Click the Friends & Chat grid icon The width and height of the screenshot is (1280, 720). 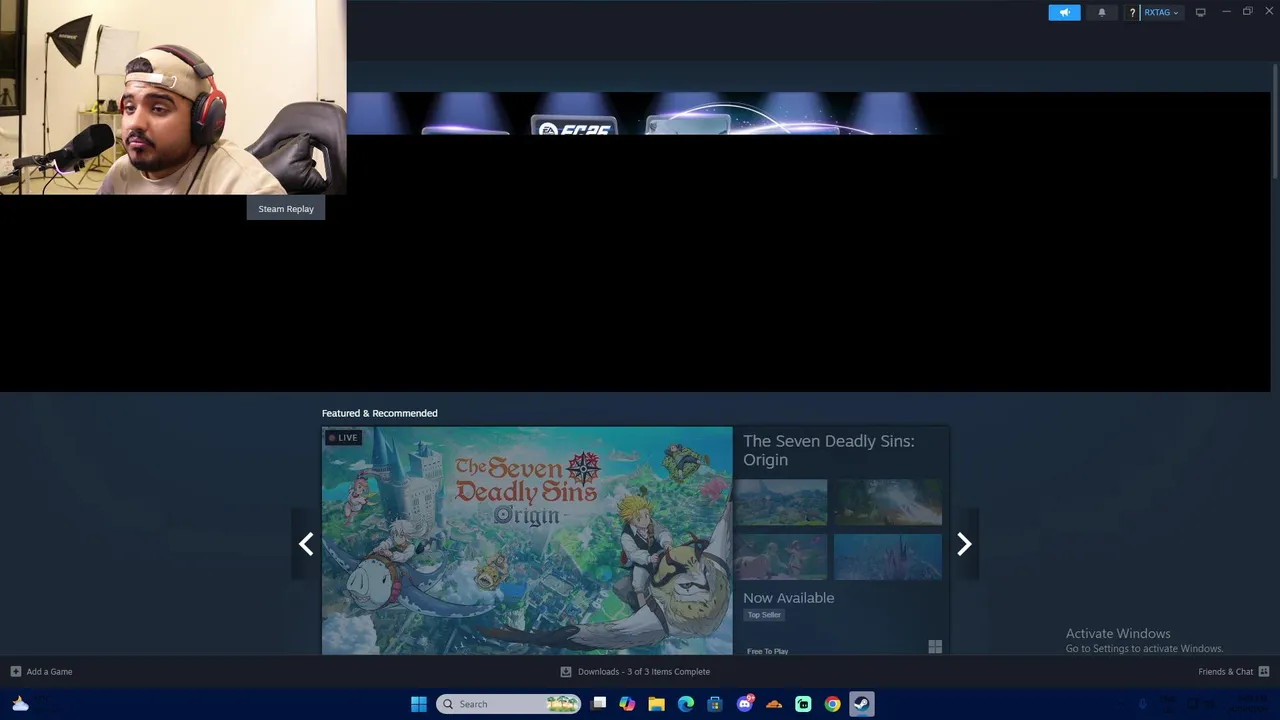[1264, 671]
